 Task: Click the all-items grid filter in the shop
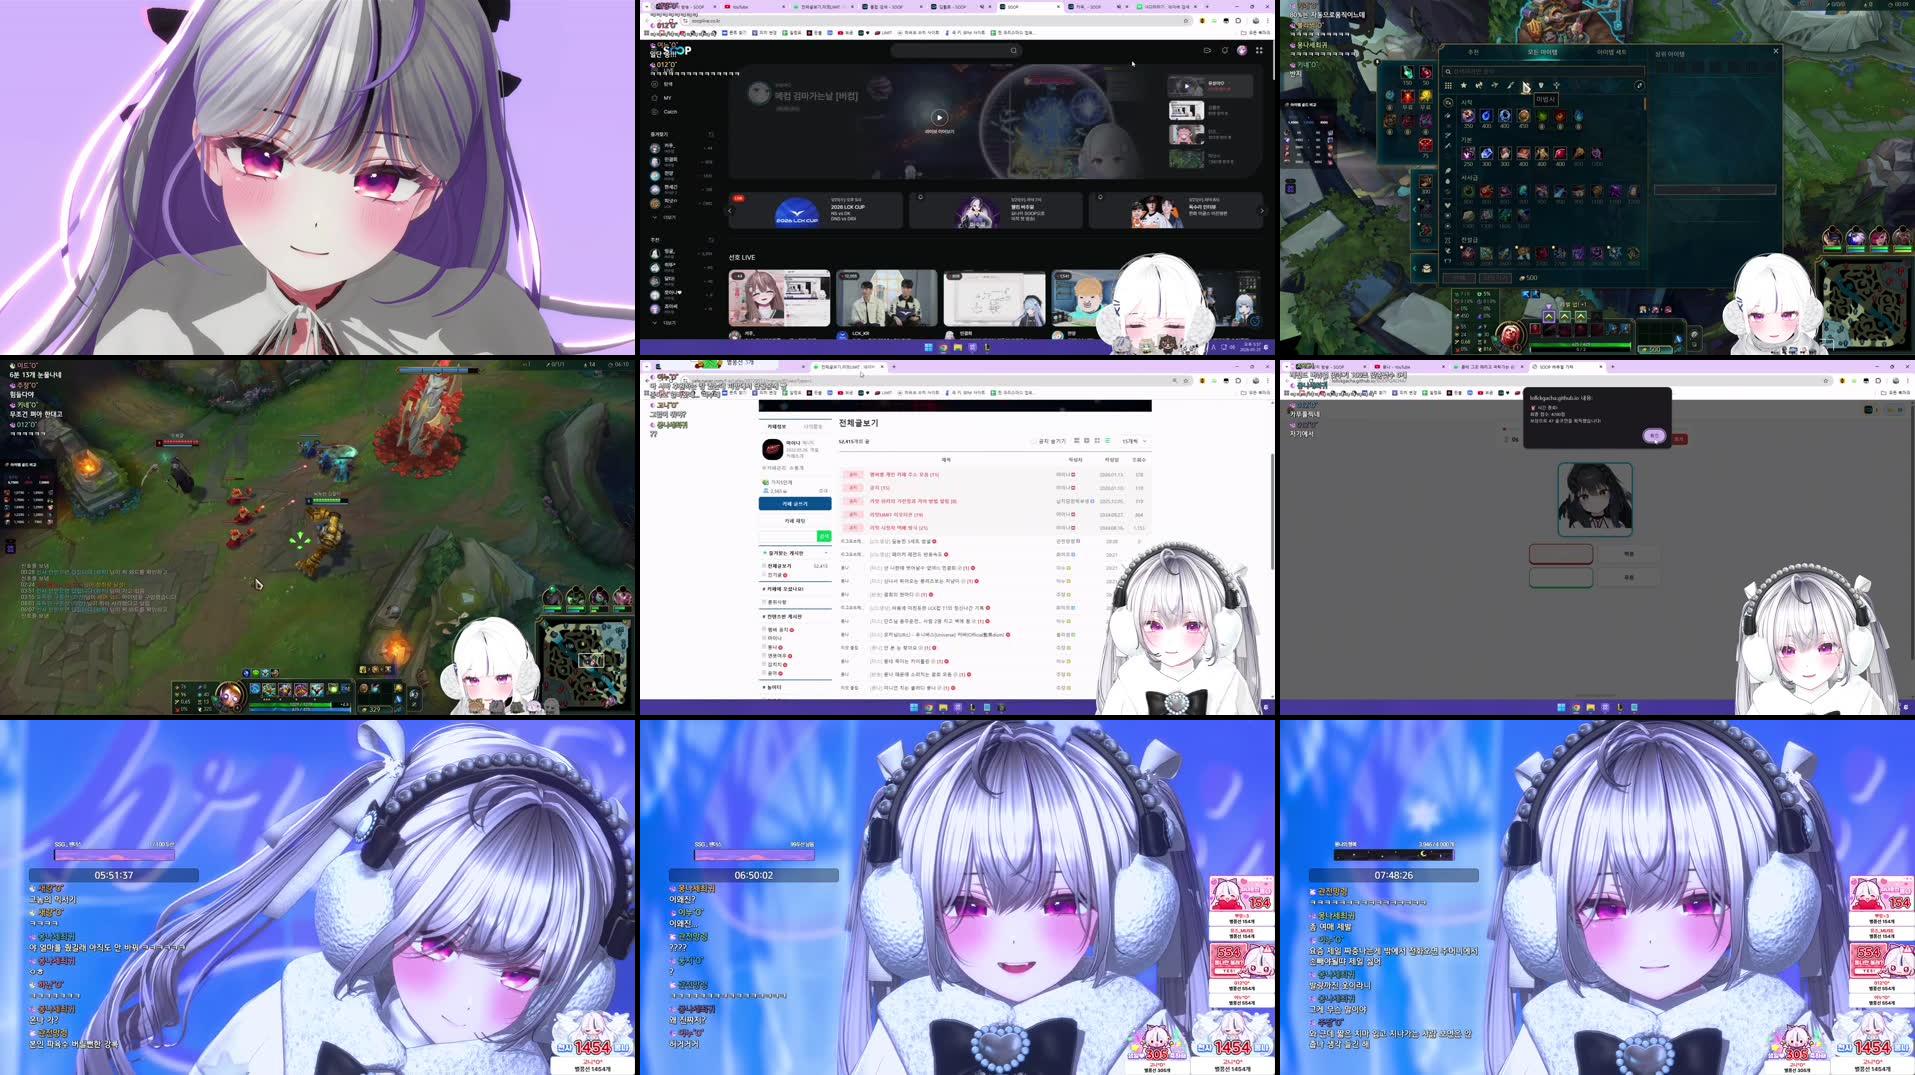click(1449, 85)
